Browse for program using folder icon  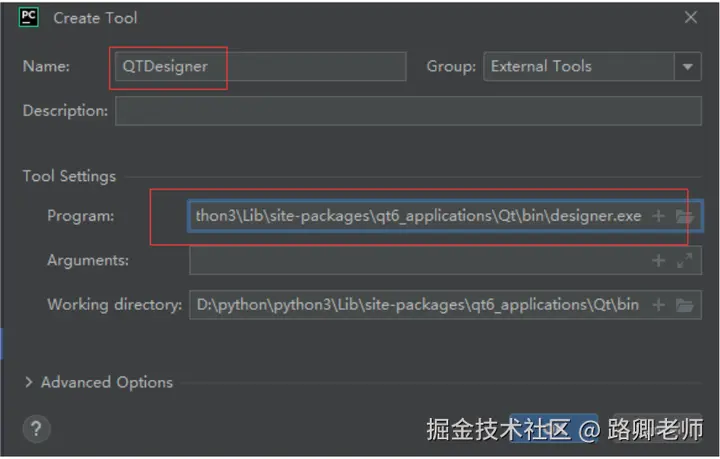tap(685, 217)
